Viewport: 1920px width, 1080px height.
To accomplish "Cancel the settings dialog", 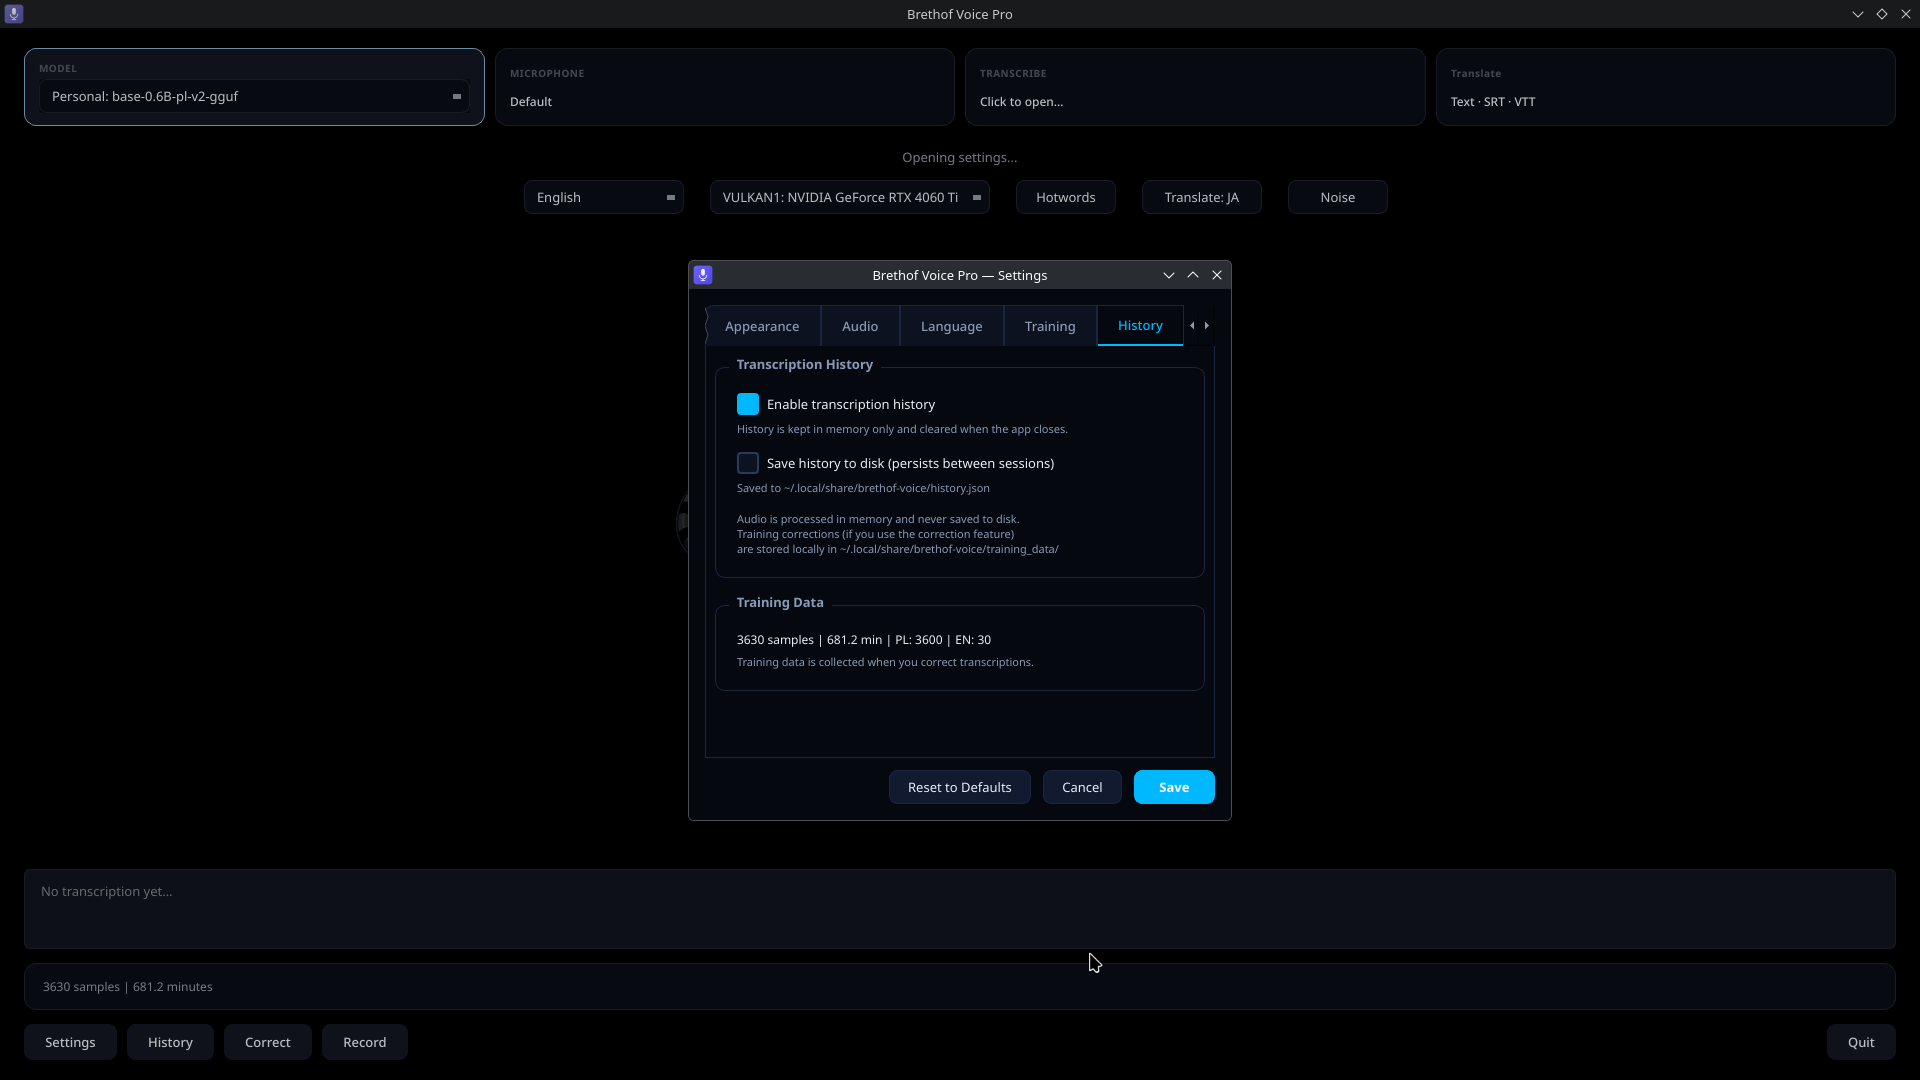I will tap(1082, 787).
